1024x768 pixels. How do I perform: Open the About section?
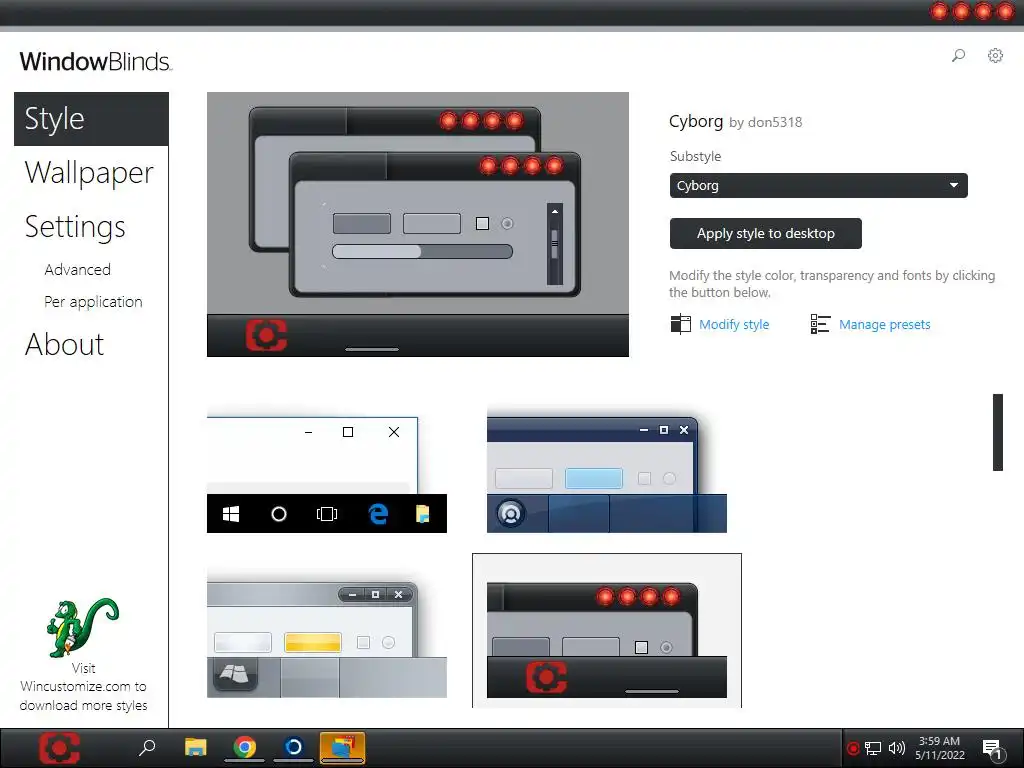64,344
